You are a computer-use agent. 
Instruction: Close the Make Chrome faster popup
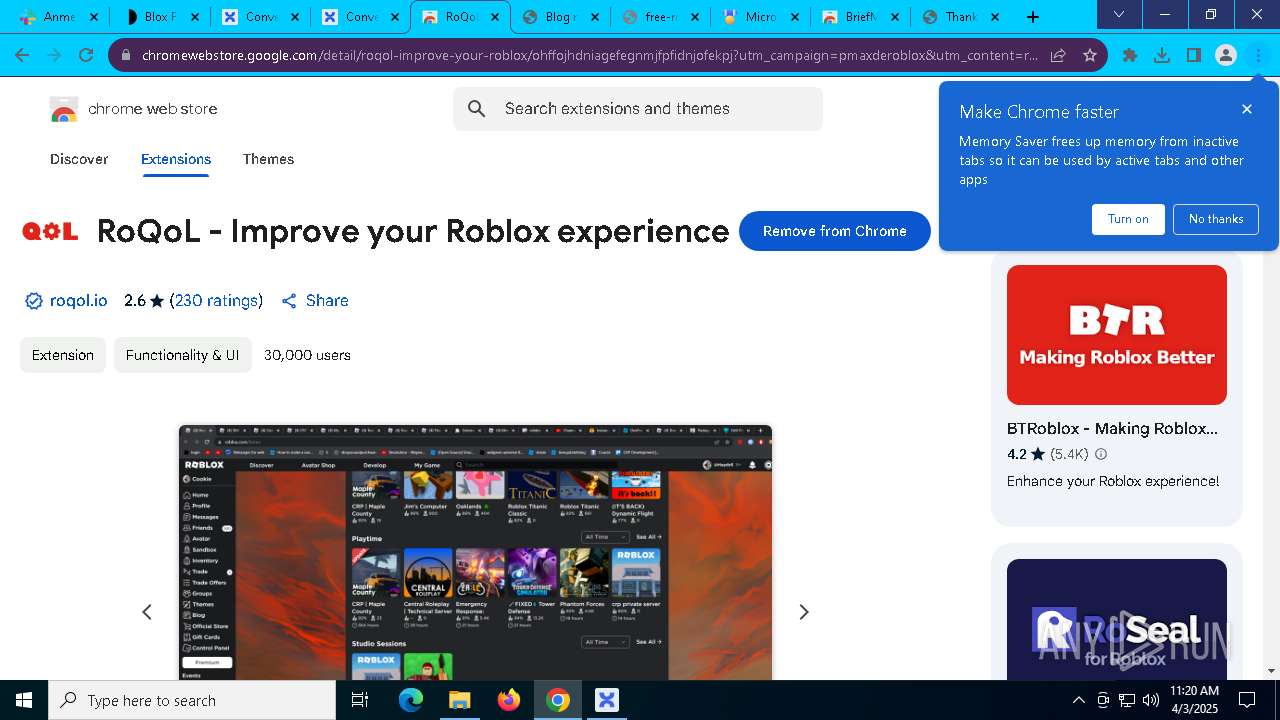point(1247,109)
